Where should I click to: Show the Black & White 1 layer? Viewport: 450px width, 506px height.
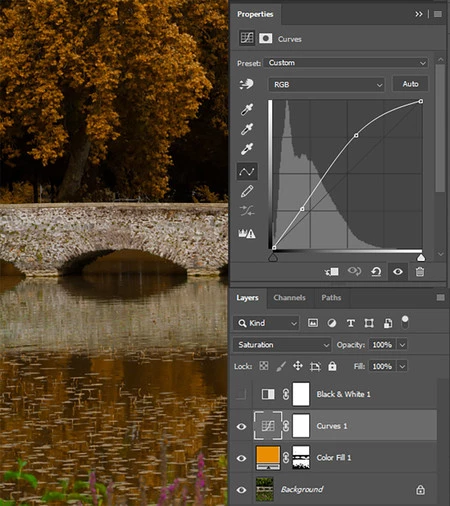[x=241, y=394]
